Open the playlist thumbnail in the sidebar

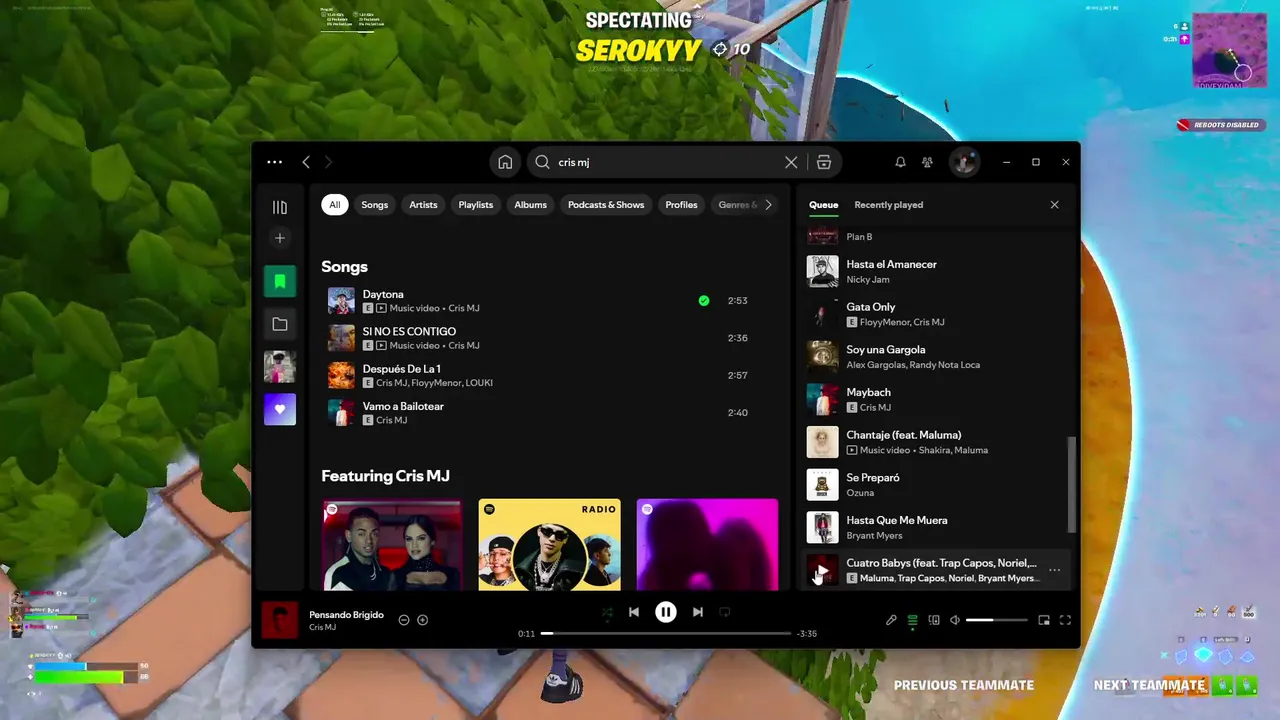pos(280,367)
